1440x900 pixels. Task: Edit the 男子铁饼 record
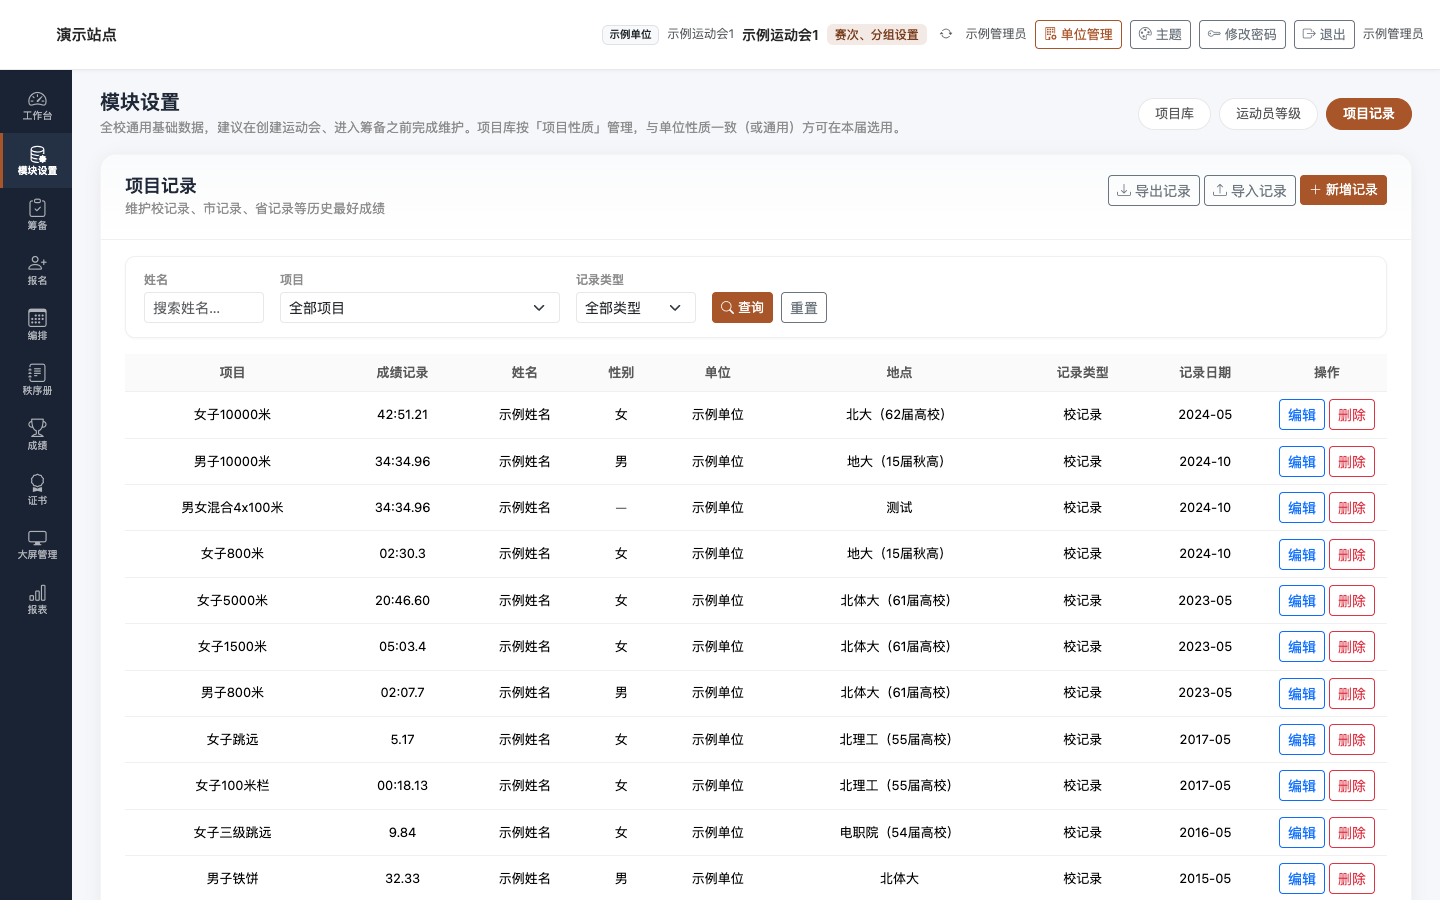tap(1302, 879)
